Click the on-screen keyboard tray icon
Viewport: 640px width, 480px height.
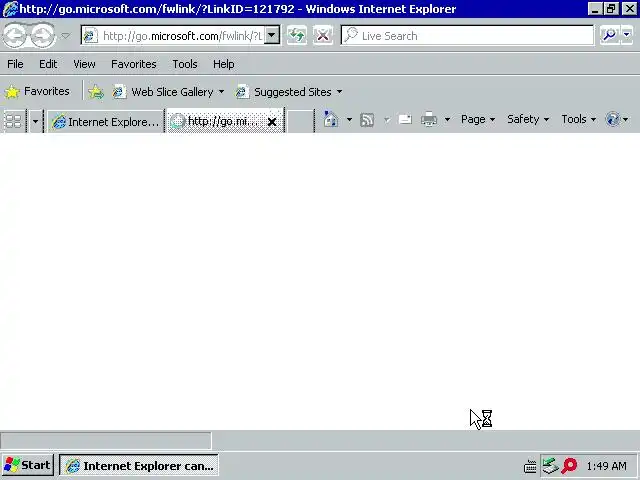pos(530,466)
